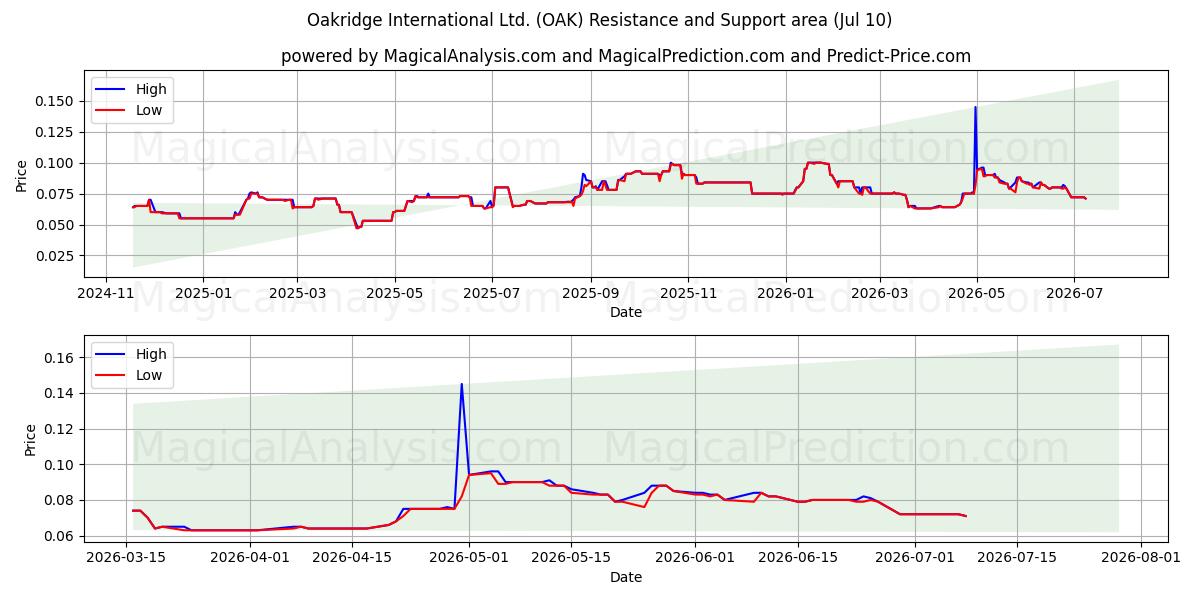
Task: Click the 2026-04-01 x-axis tick label
Action: click(249, 560)
